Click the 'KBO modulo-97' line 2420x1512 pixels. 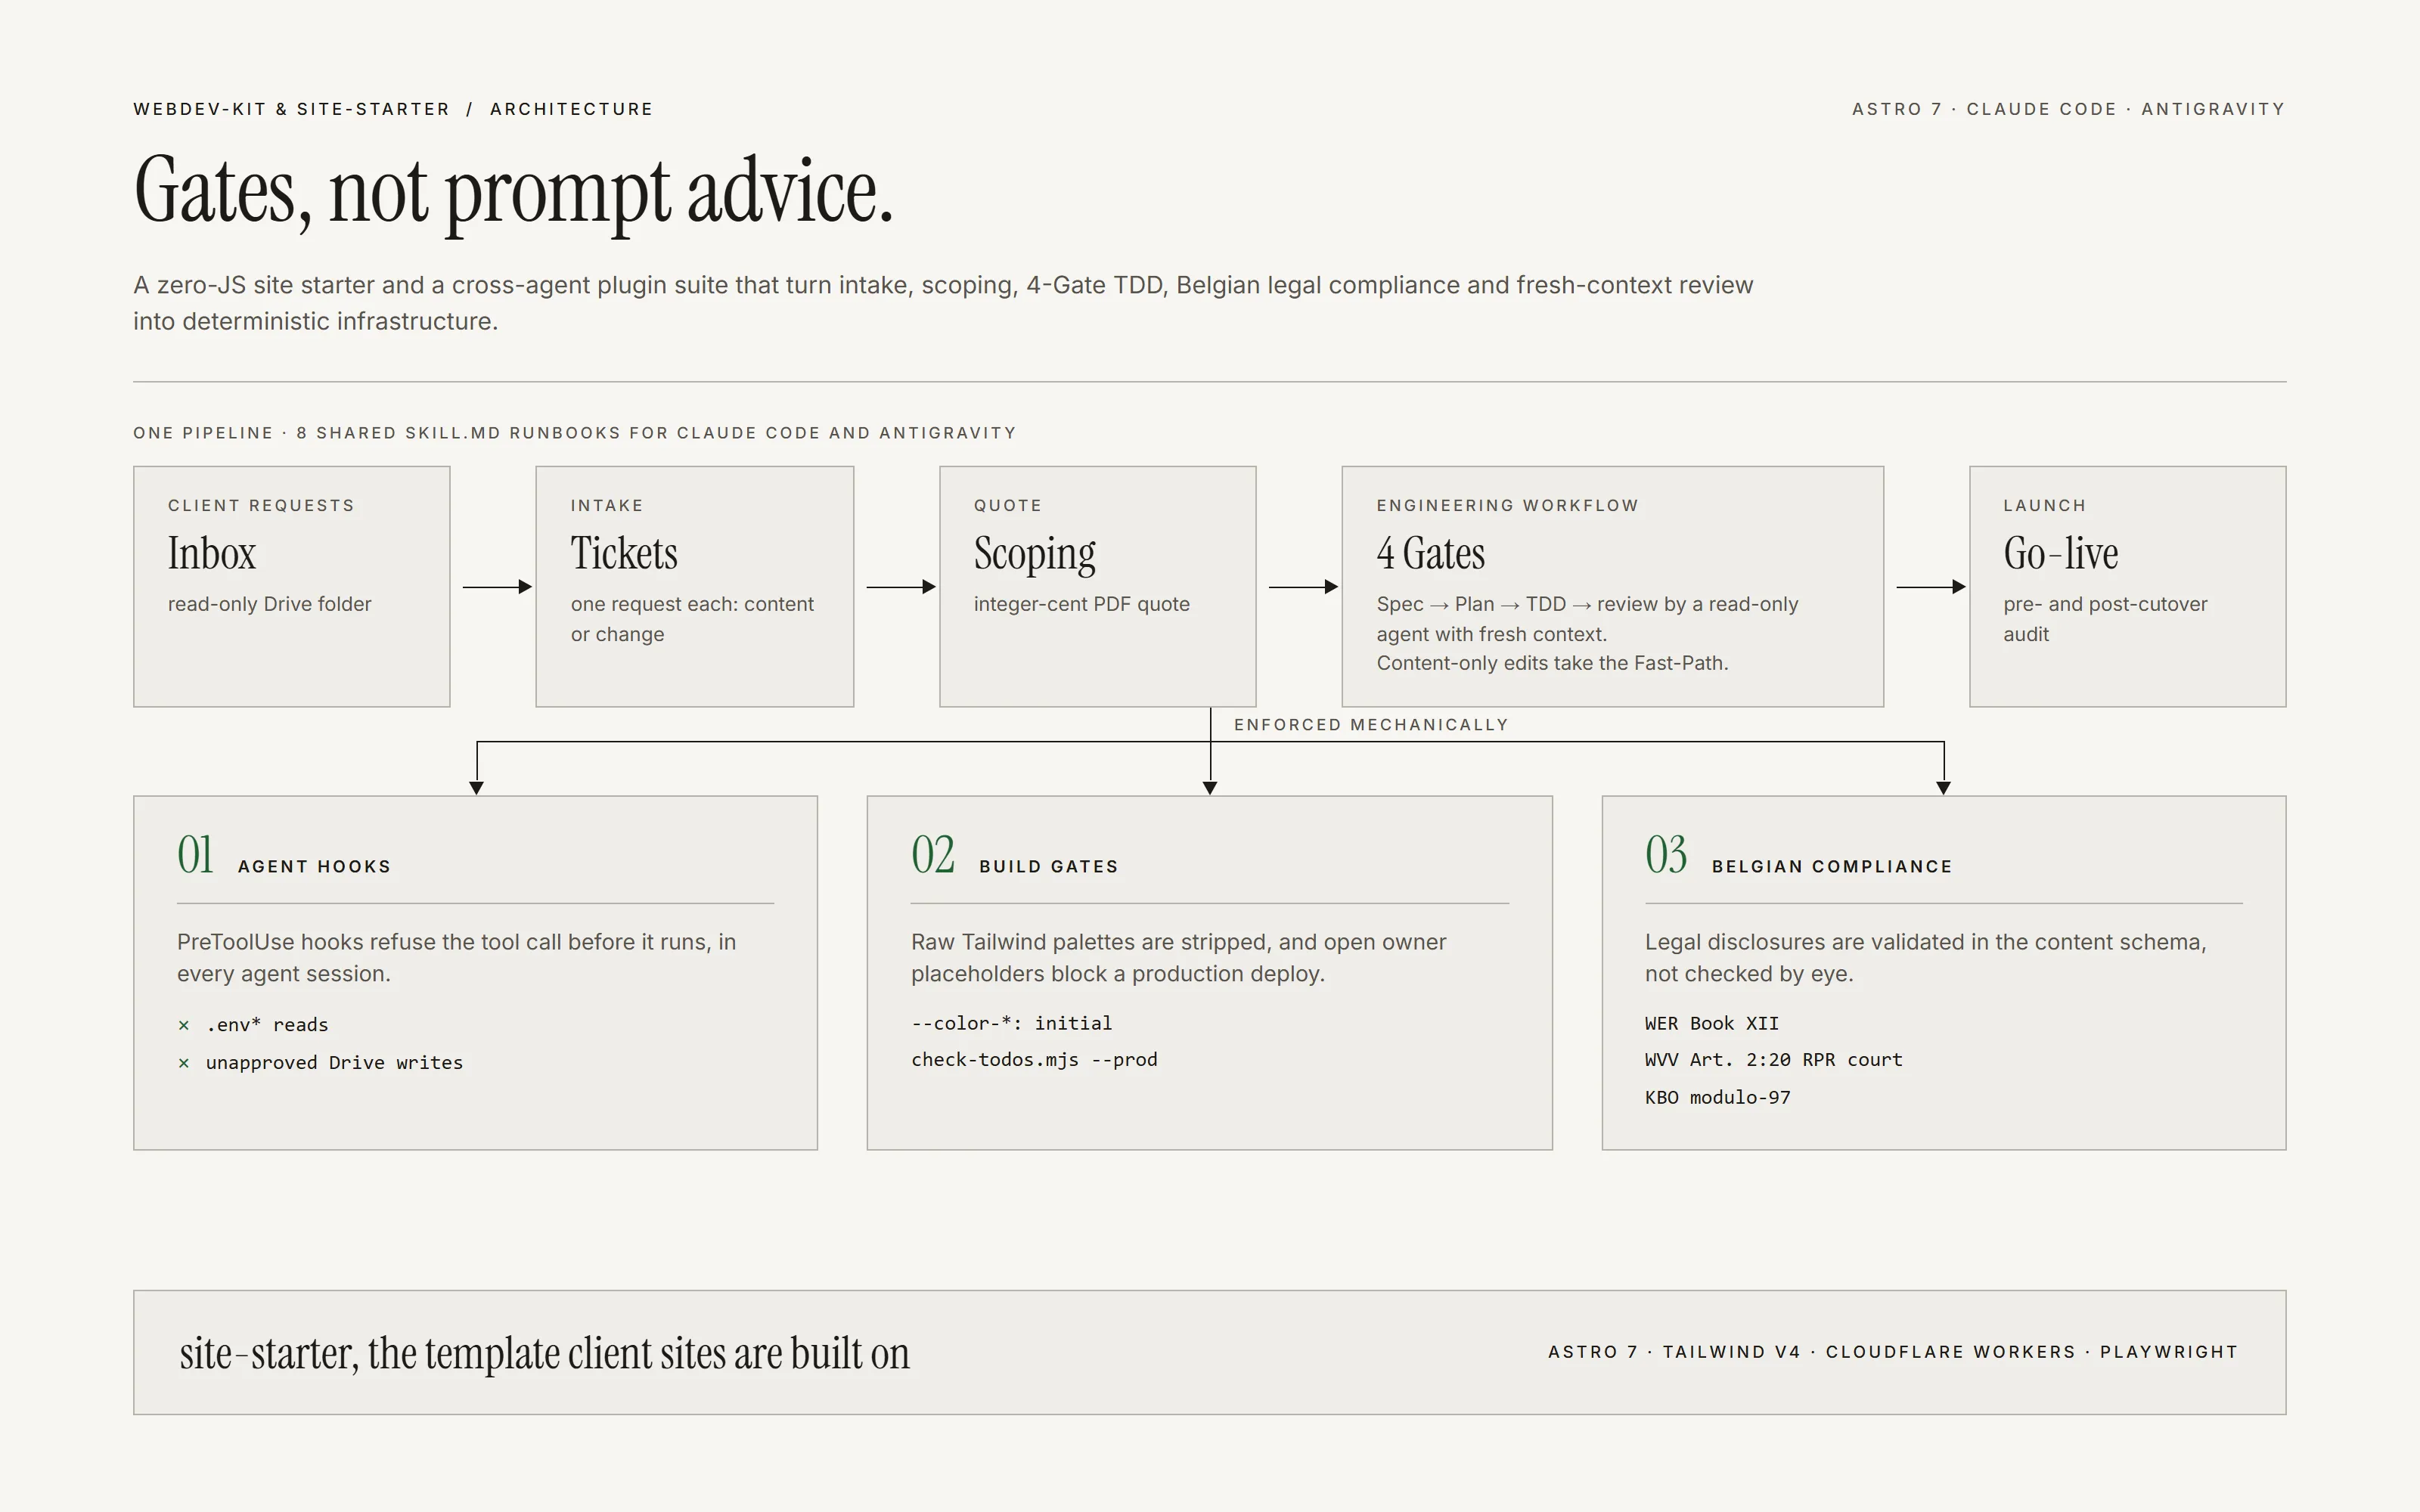[1717, 1098]
